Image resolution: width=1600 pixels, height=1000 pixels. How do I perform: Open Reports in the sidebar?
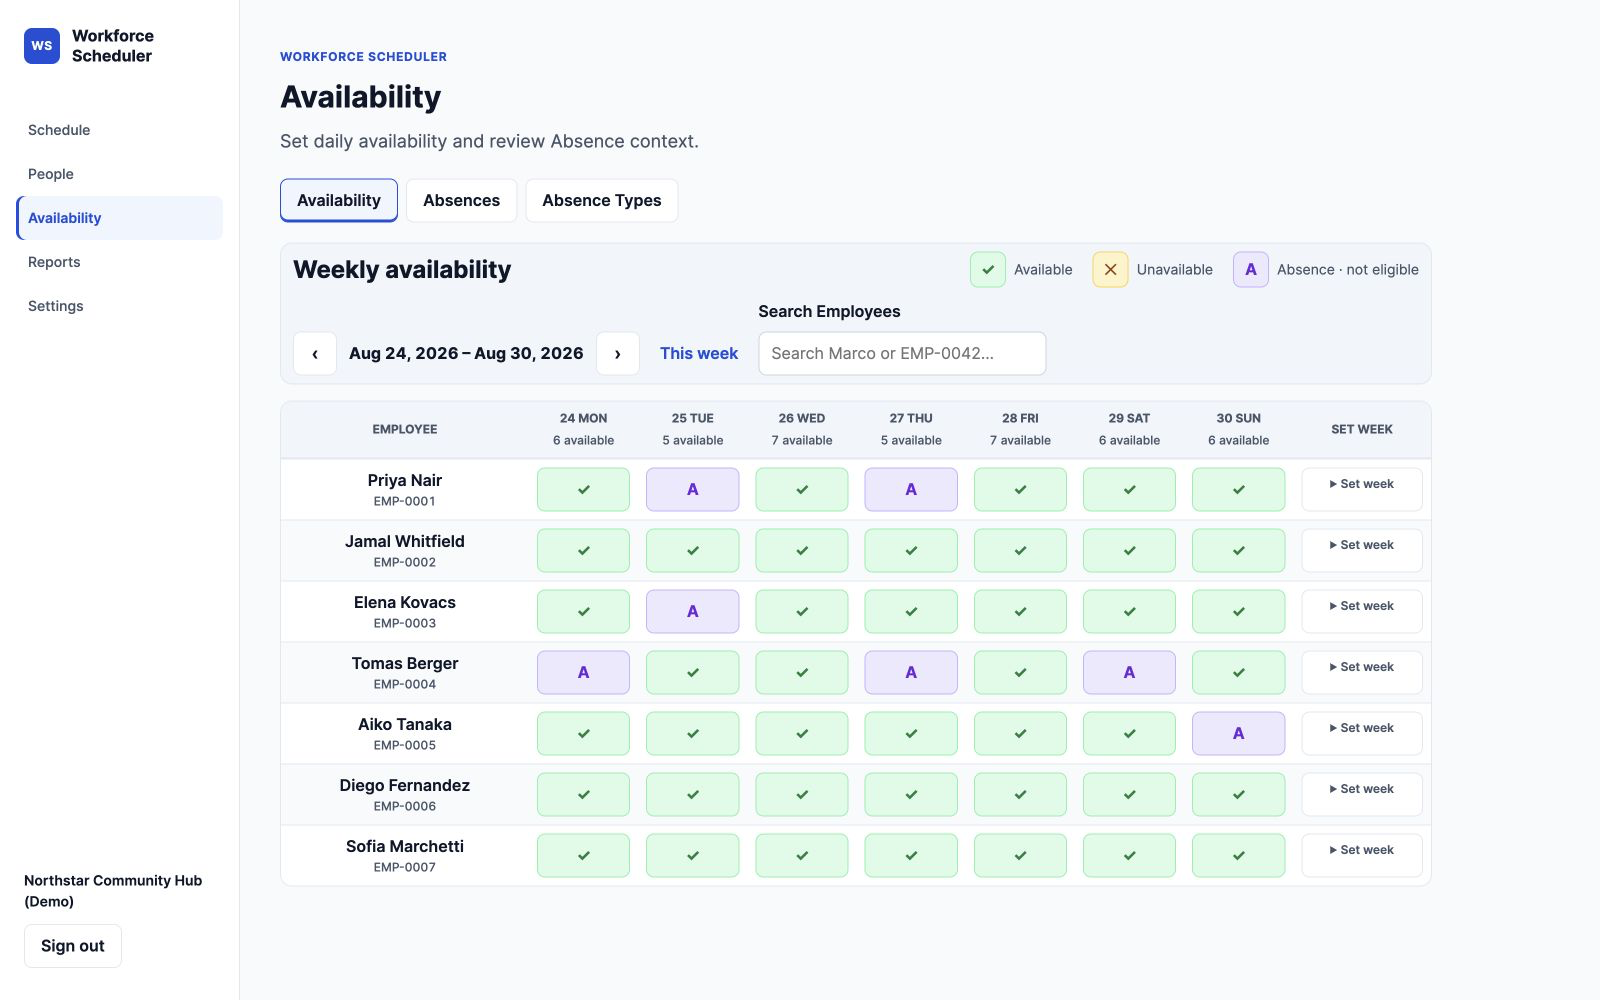[119, 262]
